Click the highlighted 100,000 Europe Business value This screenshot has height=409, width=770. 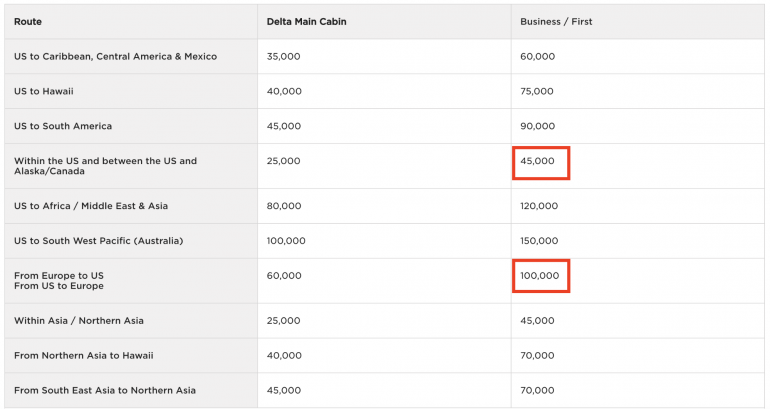540,276
